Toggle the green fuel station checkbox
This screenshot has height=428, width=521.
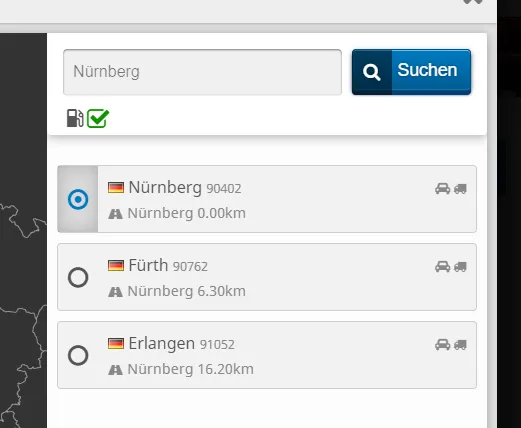(98, 118)
